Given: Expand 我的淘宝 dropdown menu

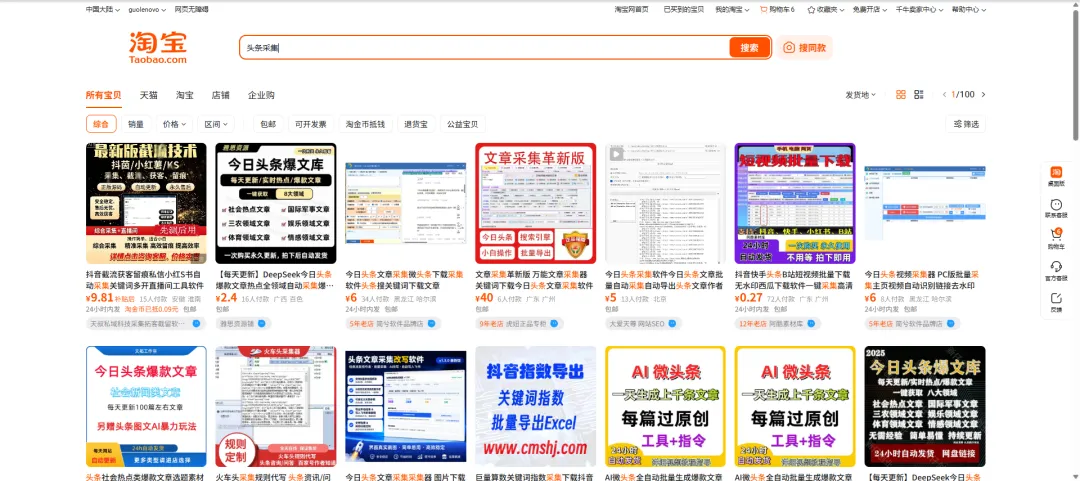Looking at the screenshot, I should [732, 10].
